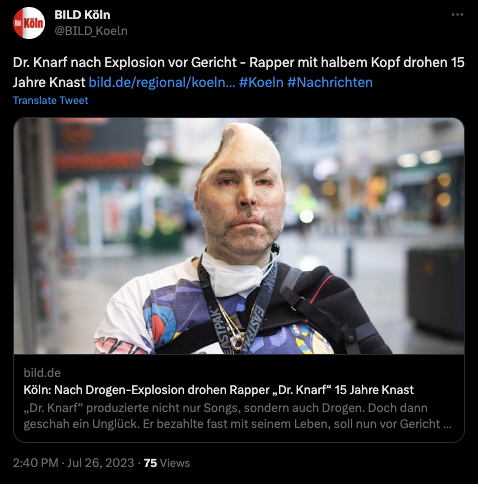Follow the bild.de/regional/koeln… link

point(162,82)
